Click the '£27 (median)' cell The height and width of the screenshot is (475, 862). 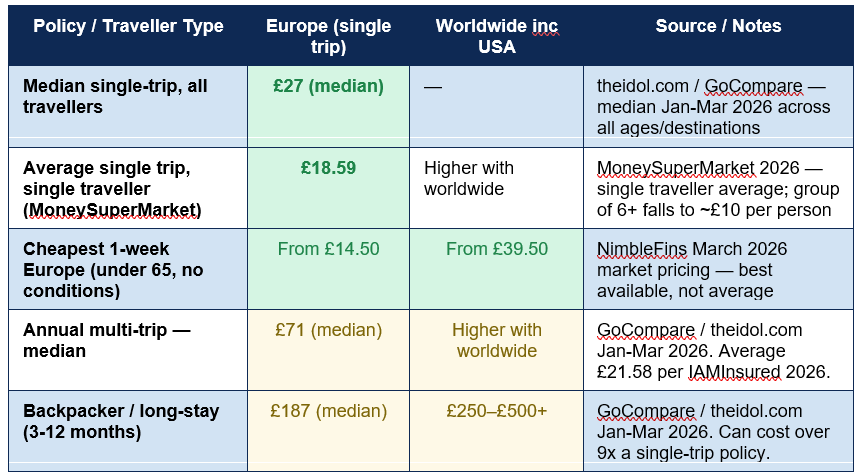click(x=328, y=107)
